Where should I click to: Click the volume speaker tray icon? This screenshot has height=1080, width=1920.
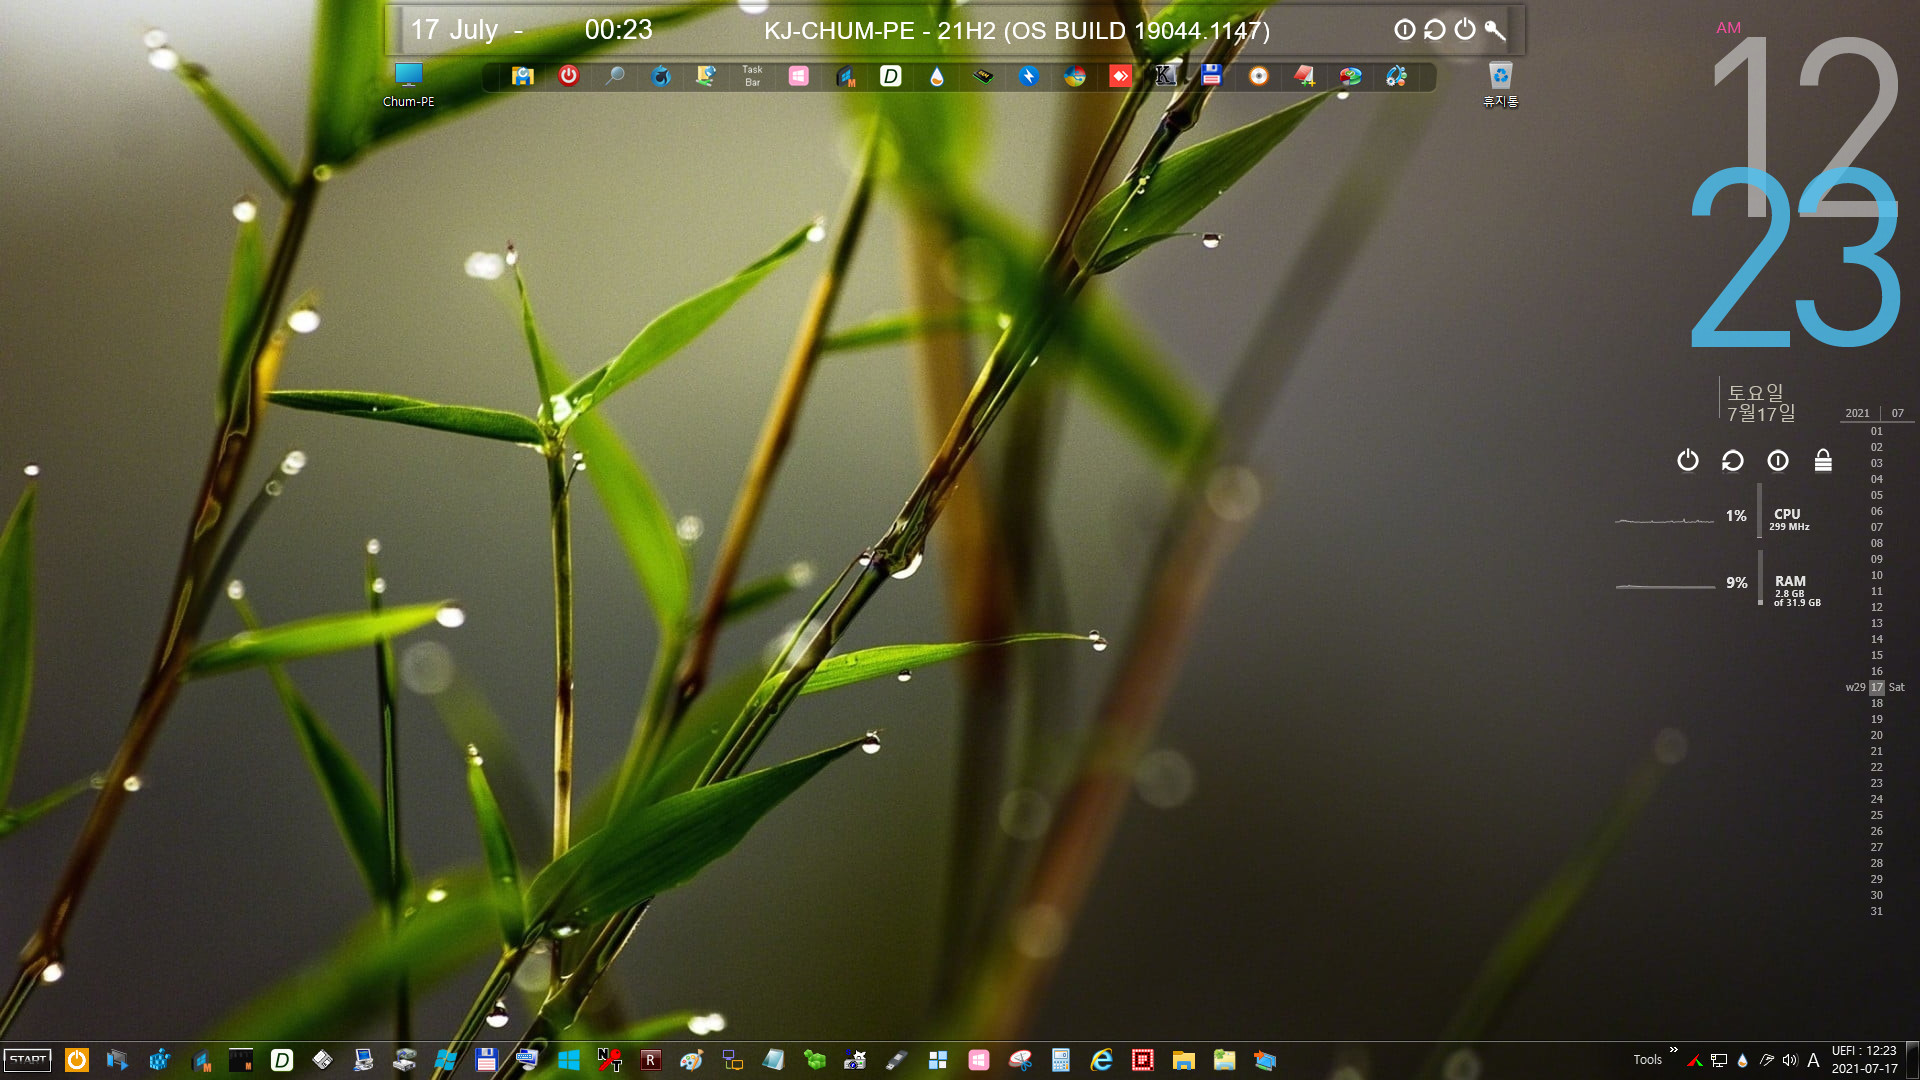pos(1790,1060)
